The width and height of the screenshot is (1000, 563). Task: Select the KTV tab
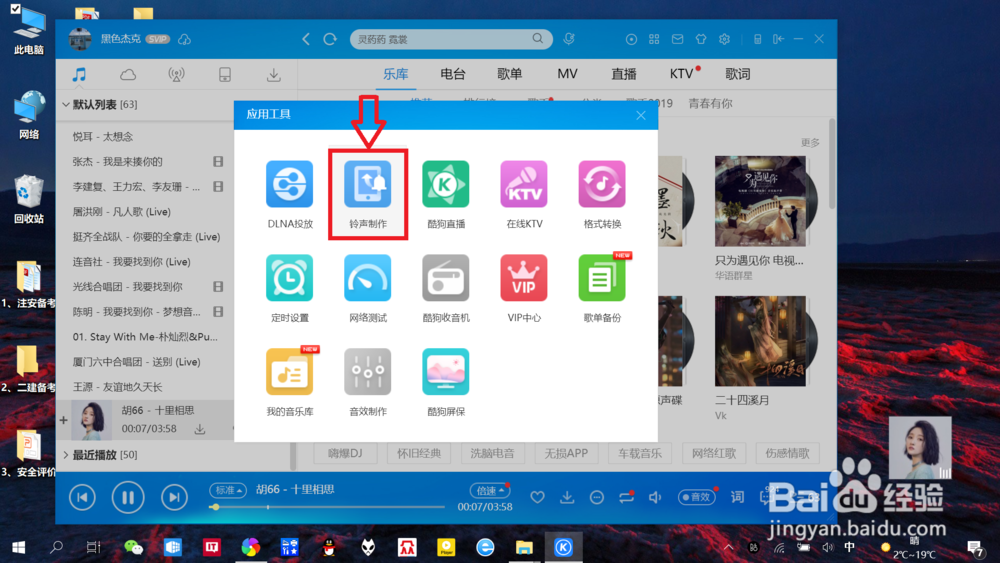[681, 74]
